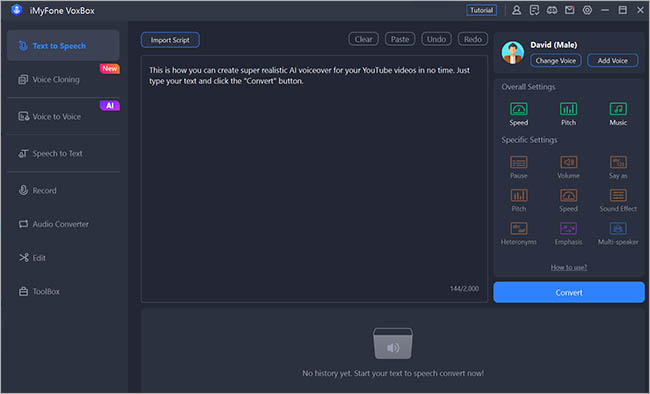Click the David (Male) voice name

(x=553, y=45)
